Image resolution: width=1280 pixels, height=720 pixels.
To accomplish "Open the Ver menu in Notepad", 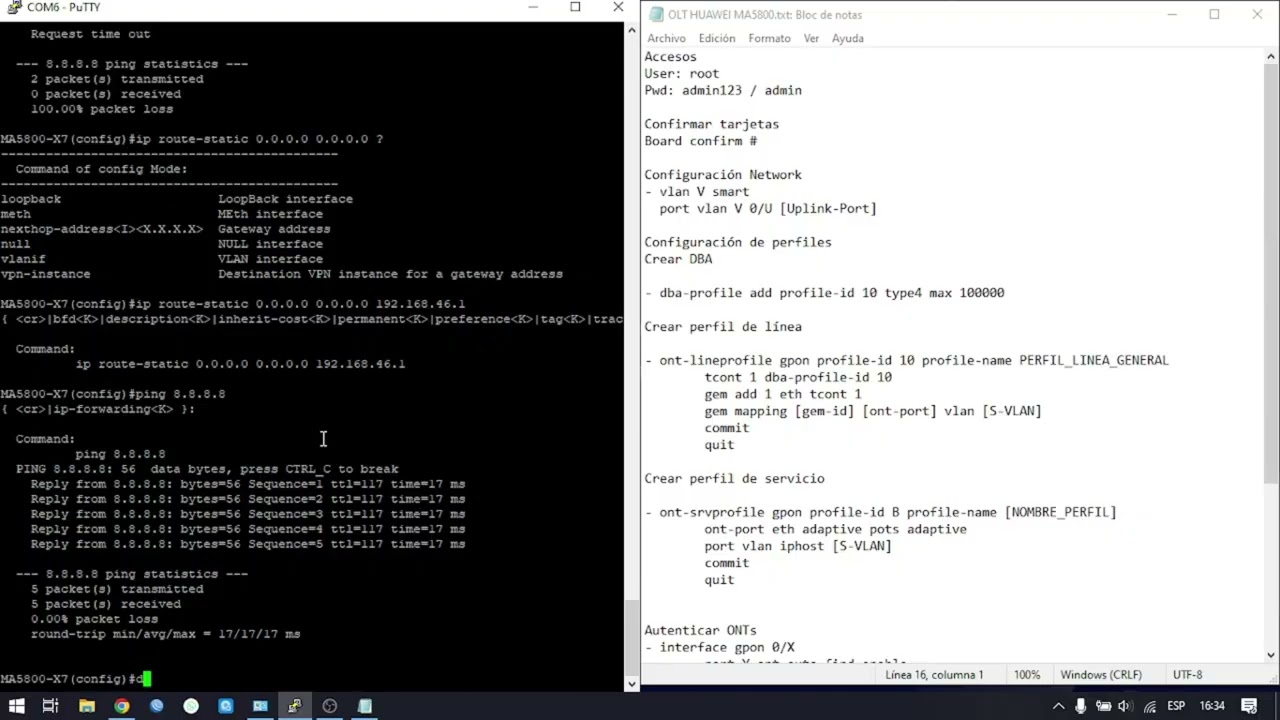I will click(811, 38).
